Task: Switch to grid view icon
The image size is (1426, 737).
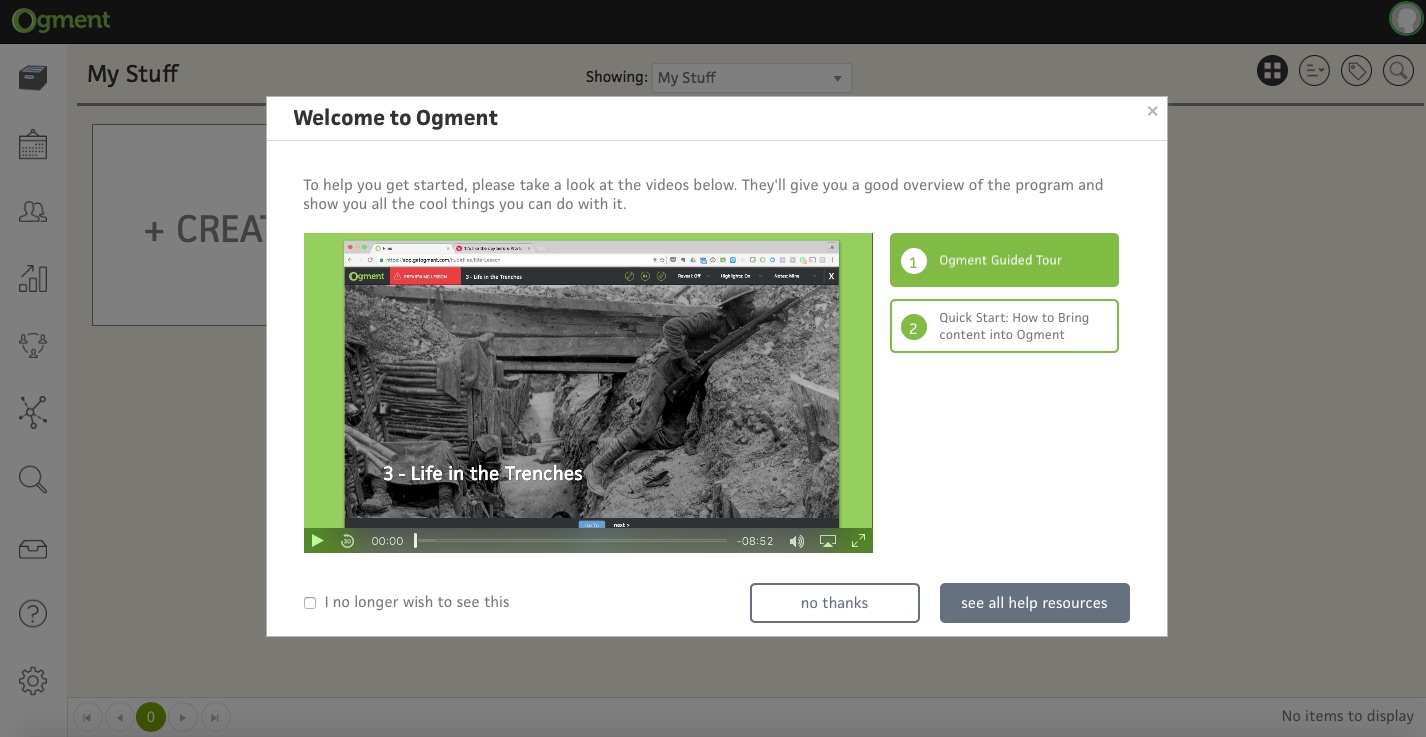Action: click(1272, 71)
